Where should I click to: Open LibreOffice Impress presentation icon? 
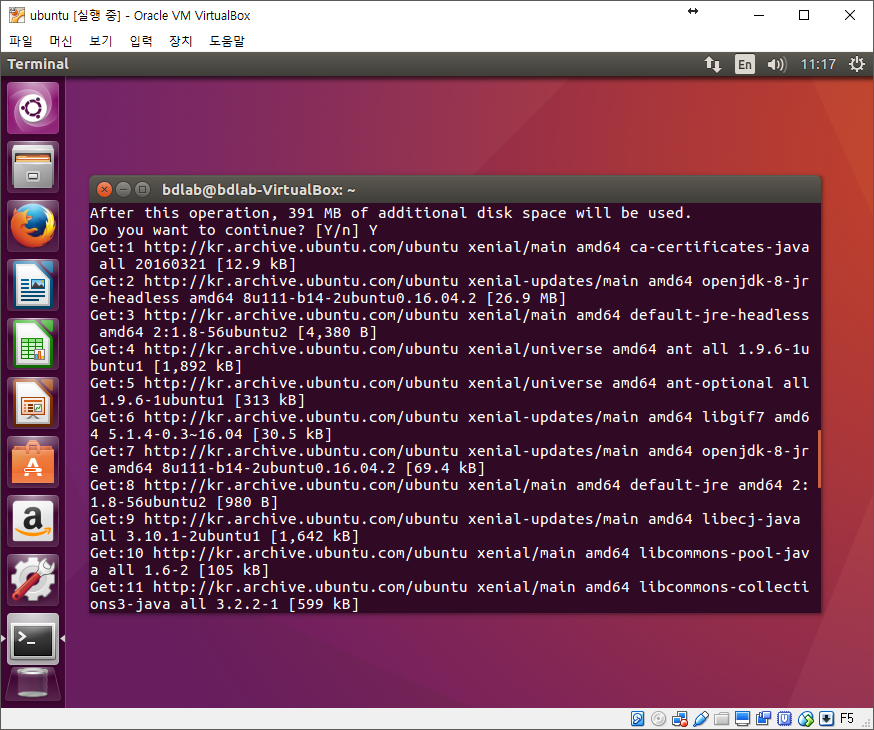coord(33,403)
